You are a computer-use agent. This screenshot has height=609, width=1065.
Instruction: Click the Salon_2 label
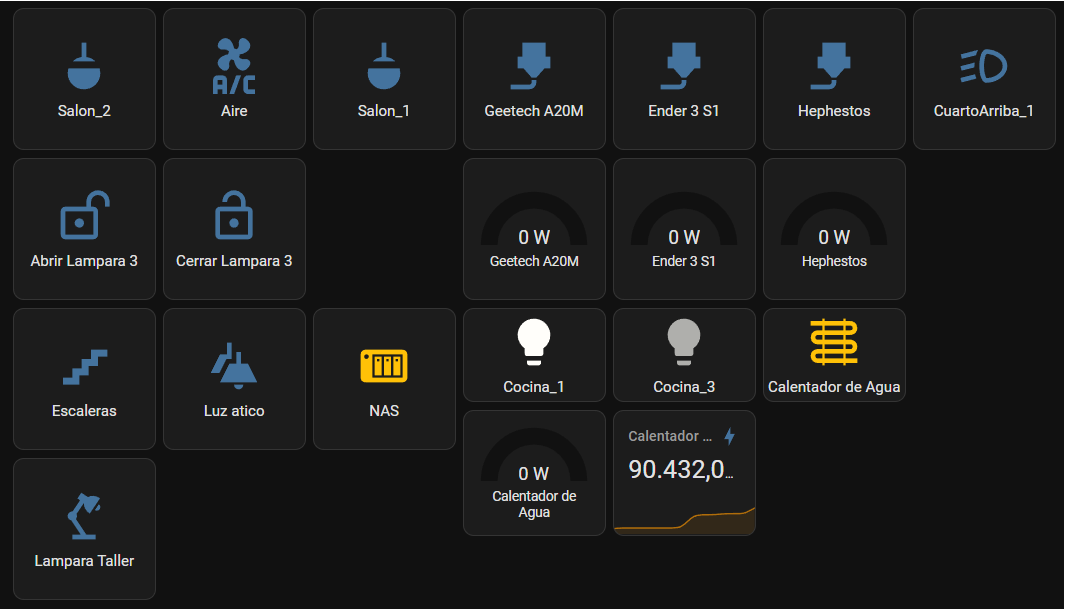(x=84, y=111)
